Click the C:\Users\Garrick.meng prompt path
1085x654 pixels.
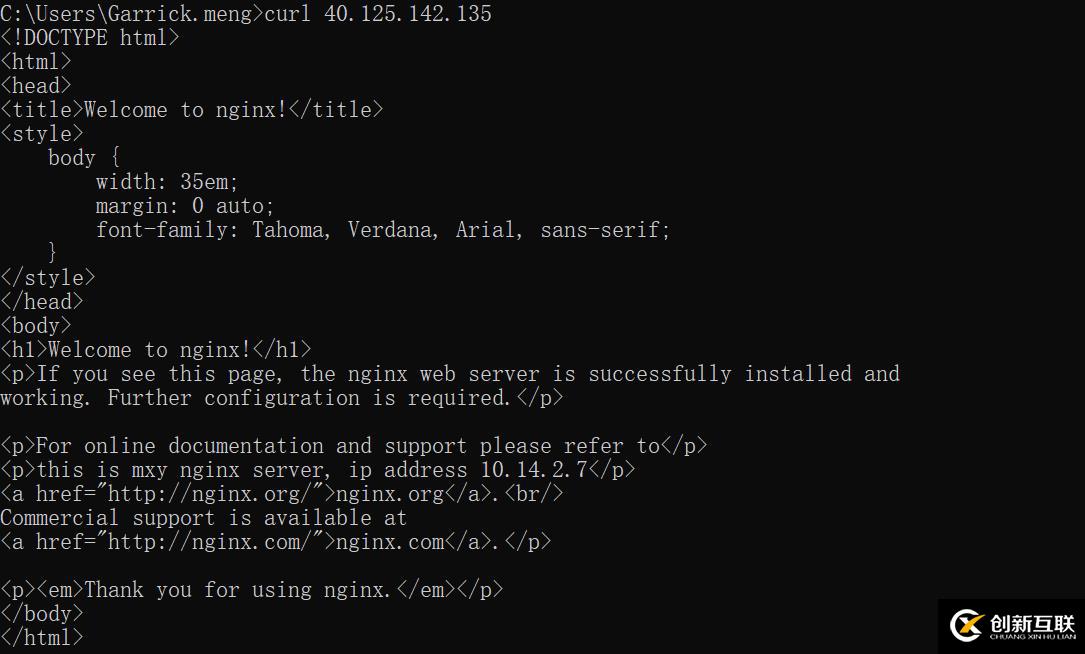[127, 13]
